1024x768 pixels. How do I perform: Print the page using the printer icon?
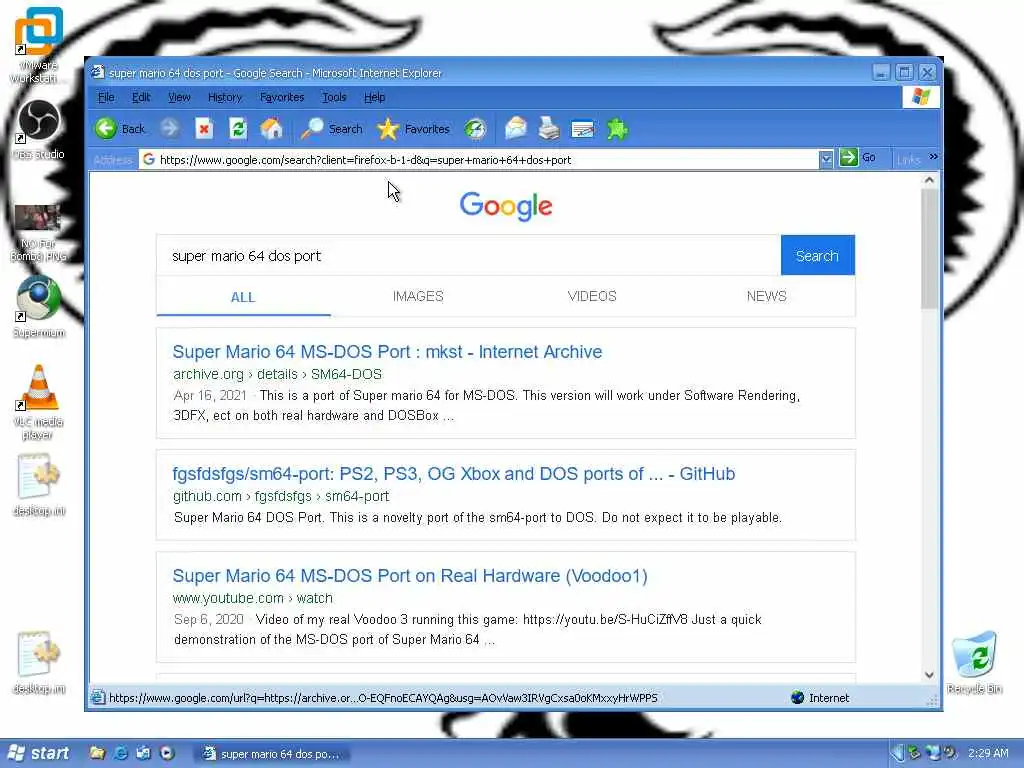[x=549, y=129]
